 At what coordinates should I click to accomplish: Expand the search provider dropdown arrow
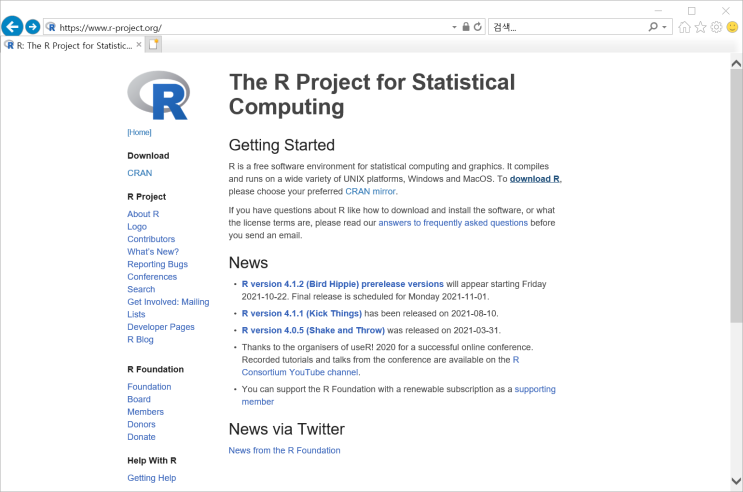(x=666, y=27)
